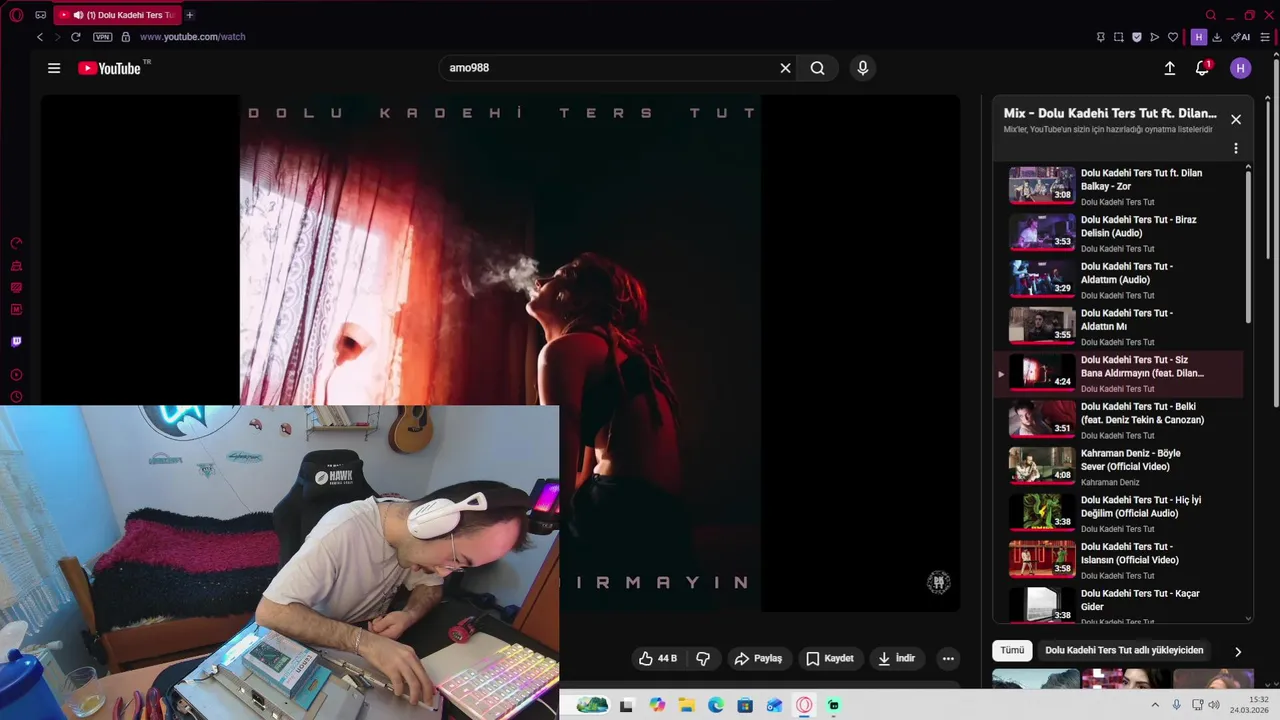The width and height of the screenshot is (1280, 720).
Task: Open the YouTube account avatar menu
Action: (x=1240, y=68)
